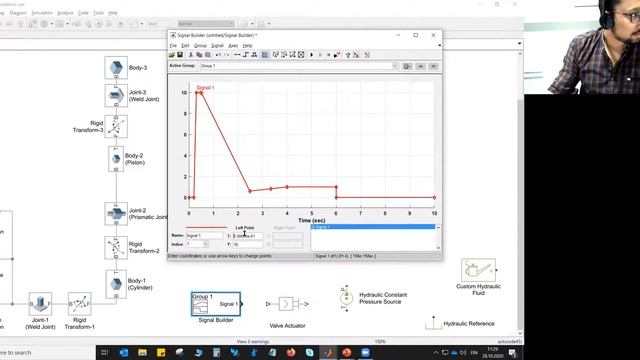
Task: Fit to view icon in Signal Builder
Action: pos(301,55)
